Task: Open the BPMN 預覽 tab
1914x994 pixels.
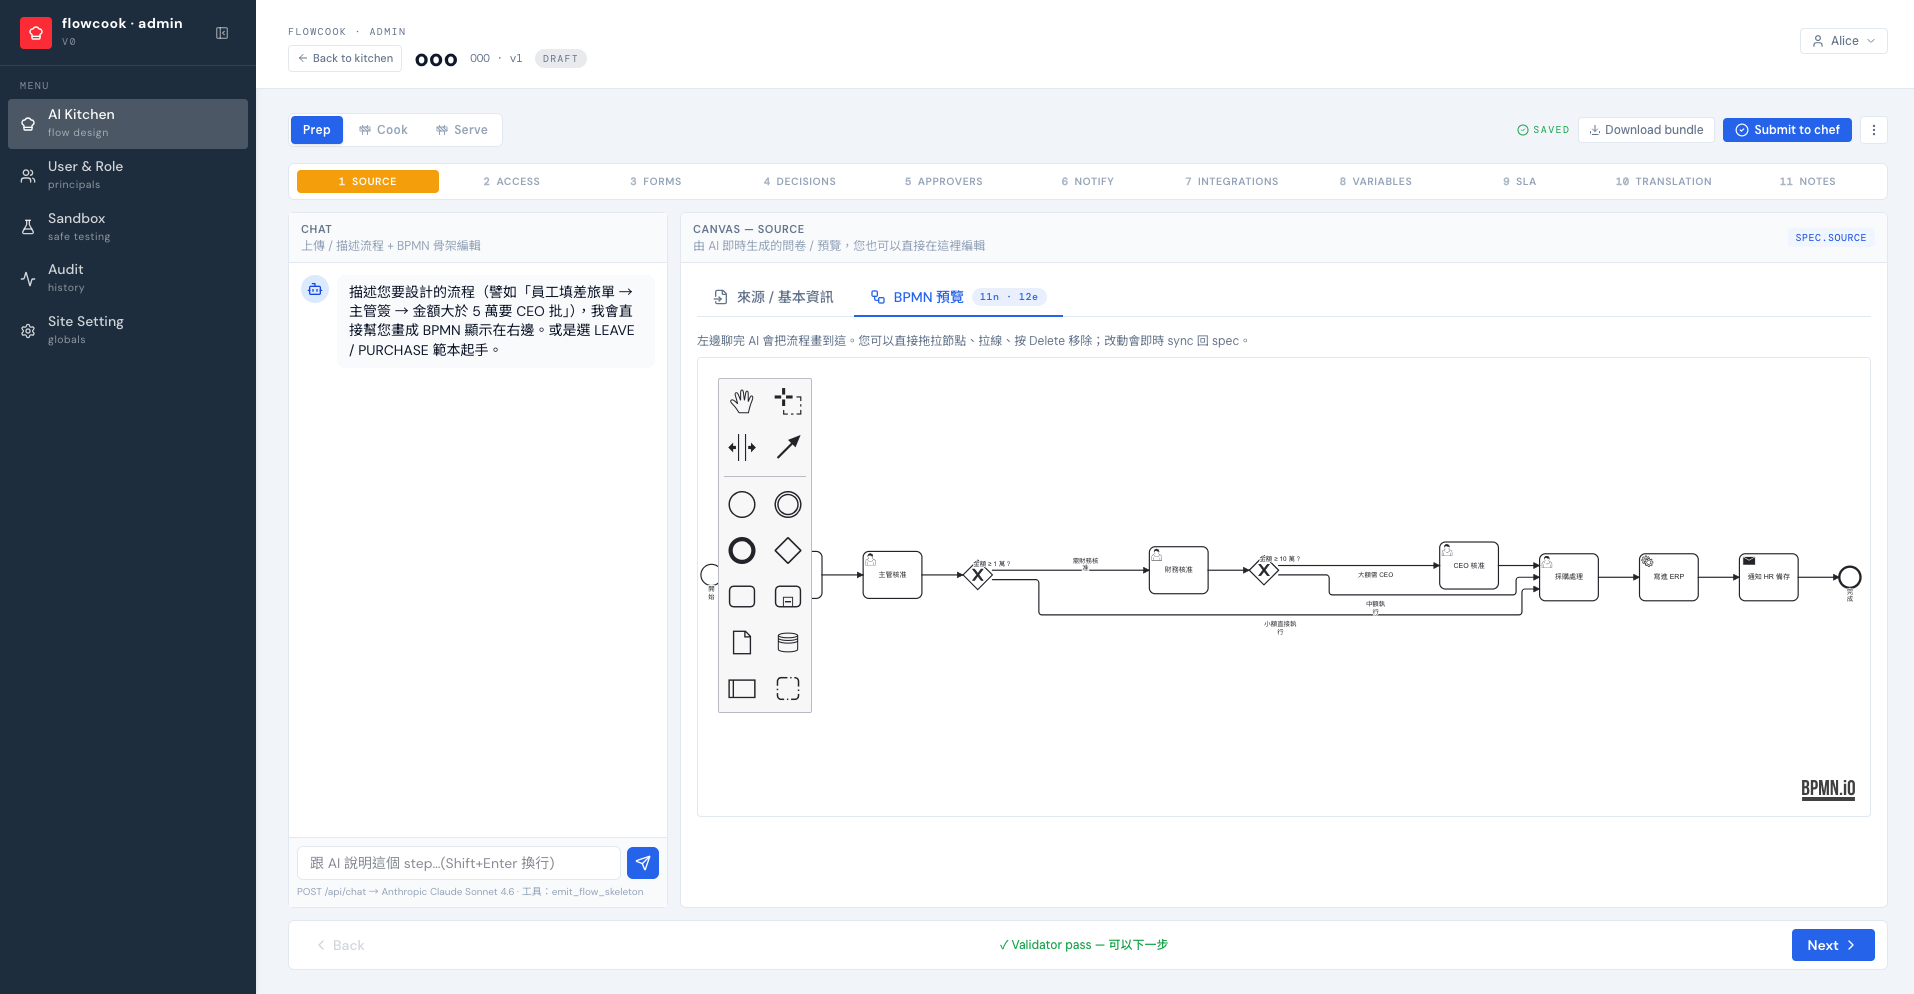Action: pos(958,297)
